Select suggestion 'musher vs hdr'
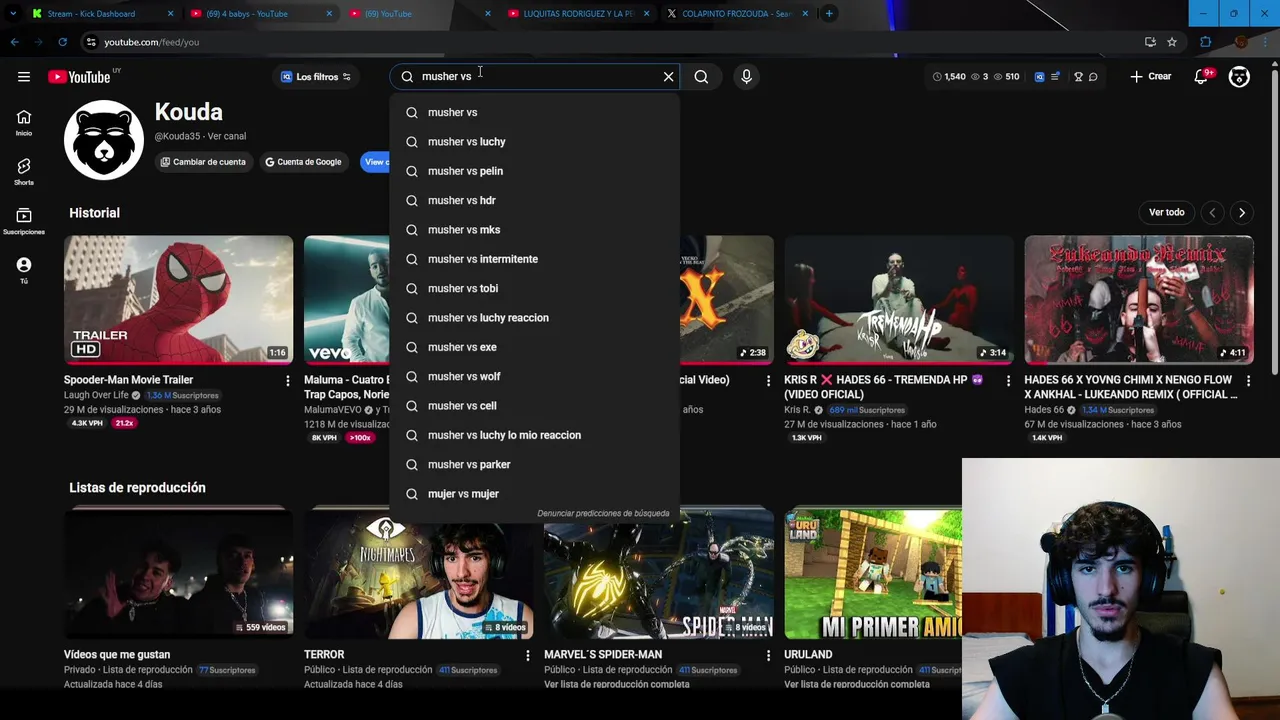 [x=534, y=200]
